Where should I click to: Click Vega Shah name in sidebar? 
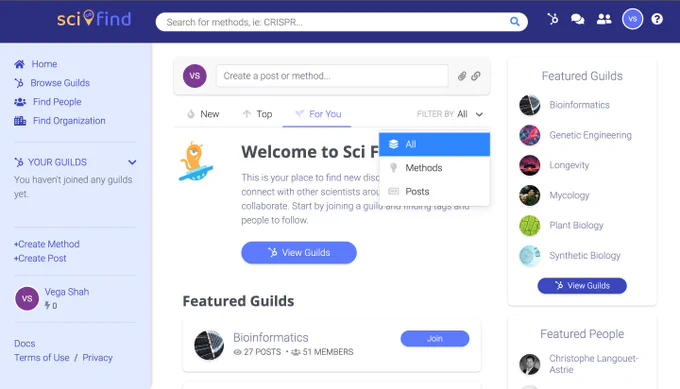[67, 292]
